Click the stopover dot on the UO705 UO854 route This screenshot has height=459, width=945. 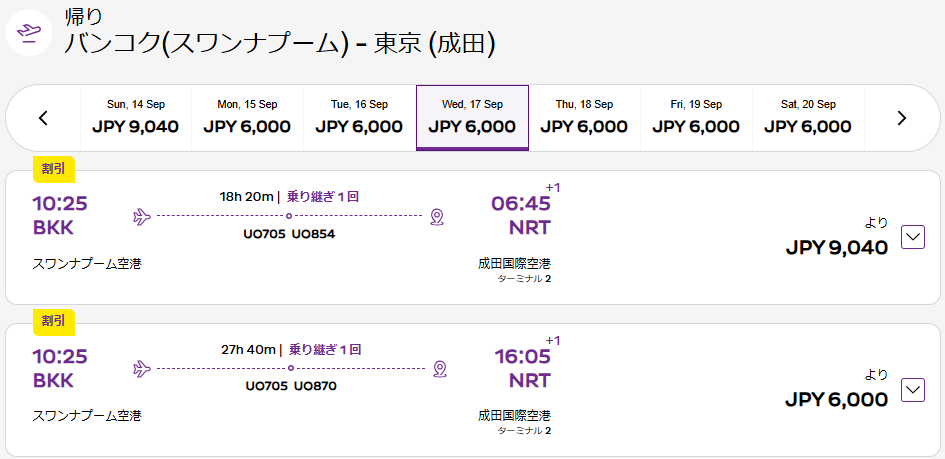(x=289, y=216)
